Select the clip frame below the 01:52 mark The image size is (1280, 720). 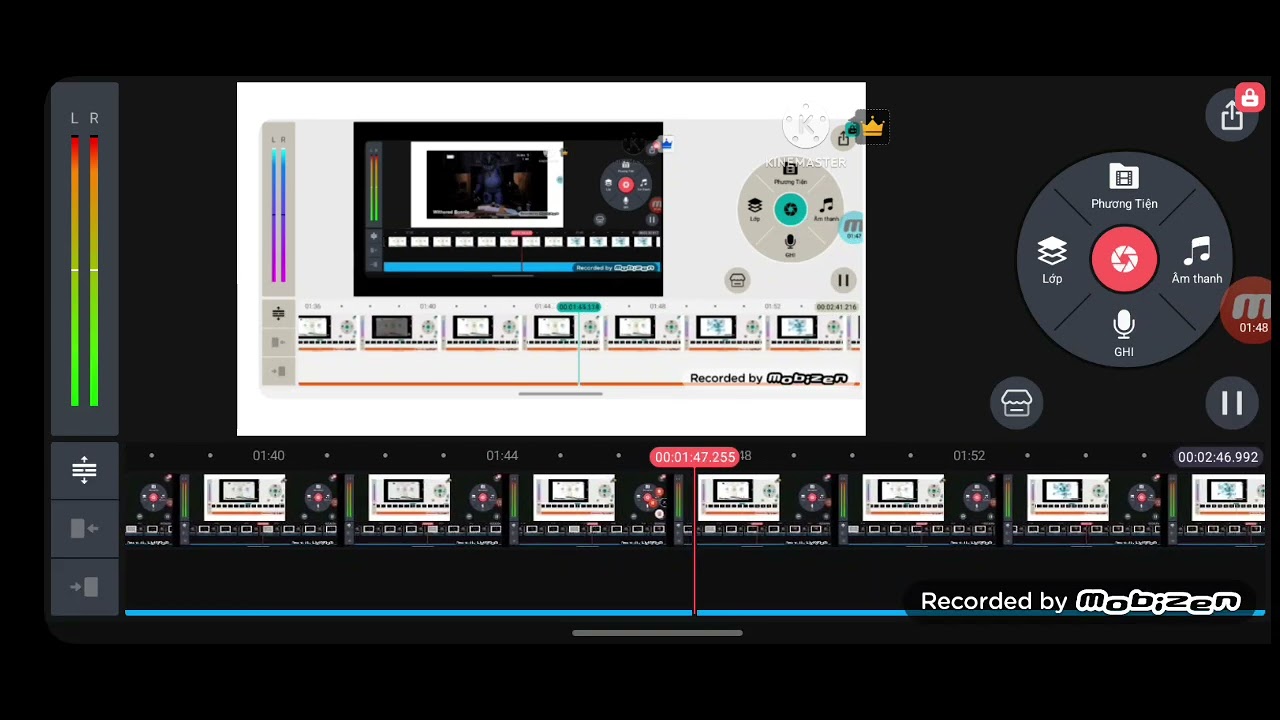tap(920, 509)
